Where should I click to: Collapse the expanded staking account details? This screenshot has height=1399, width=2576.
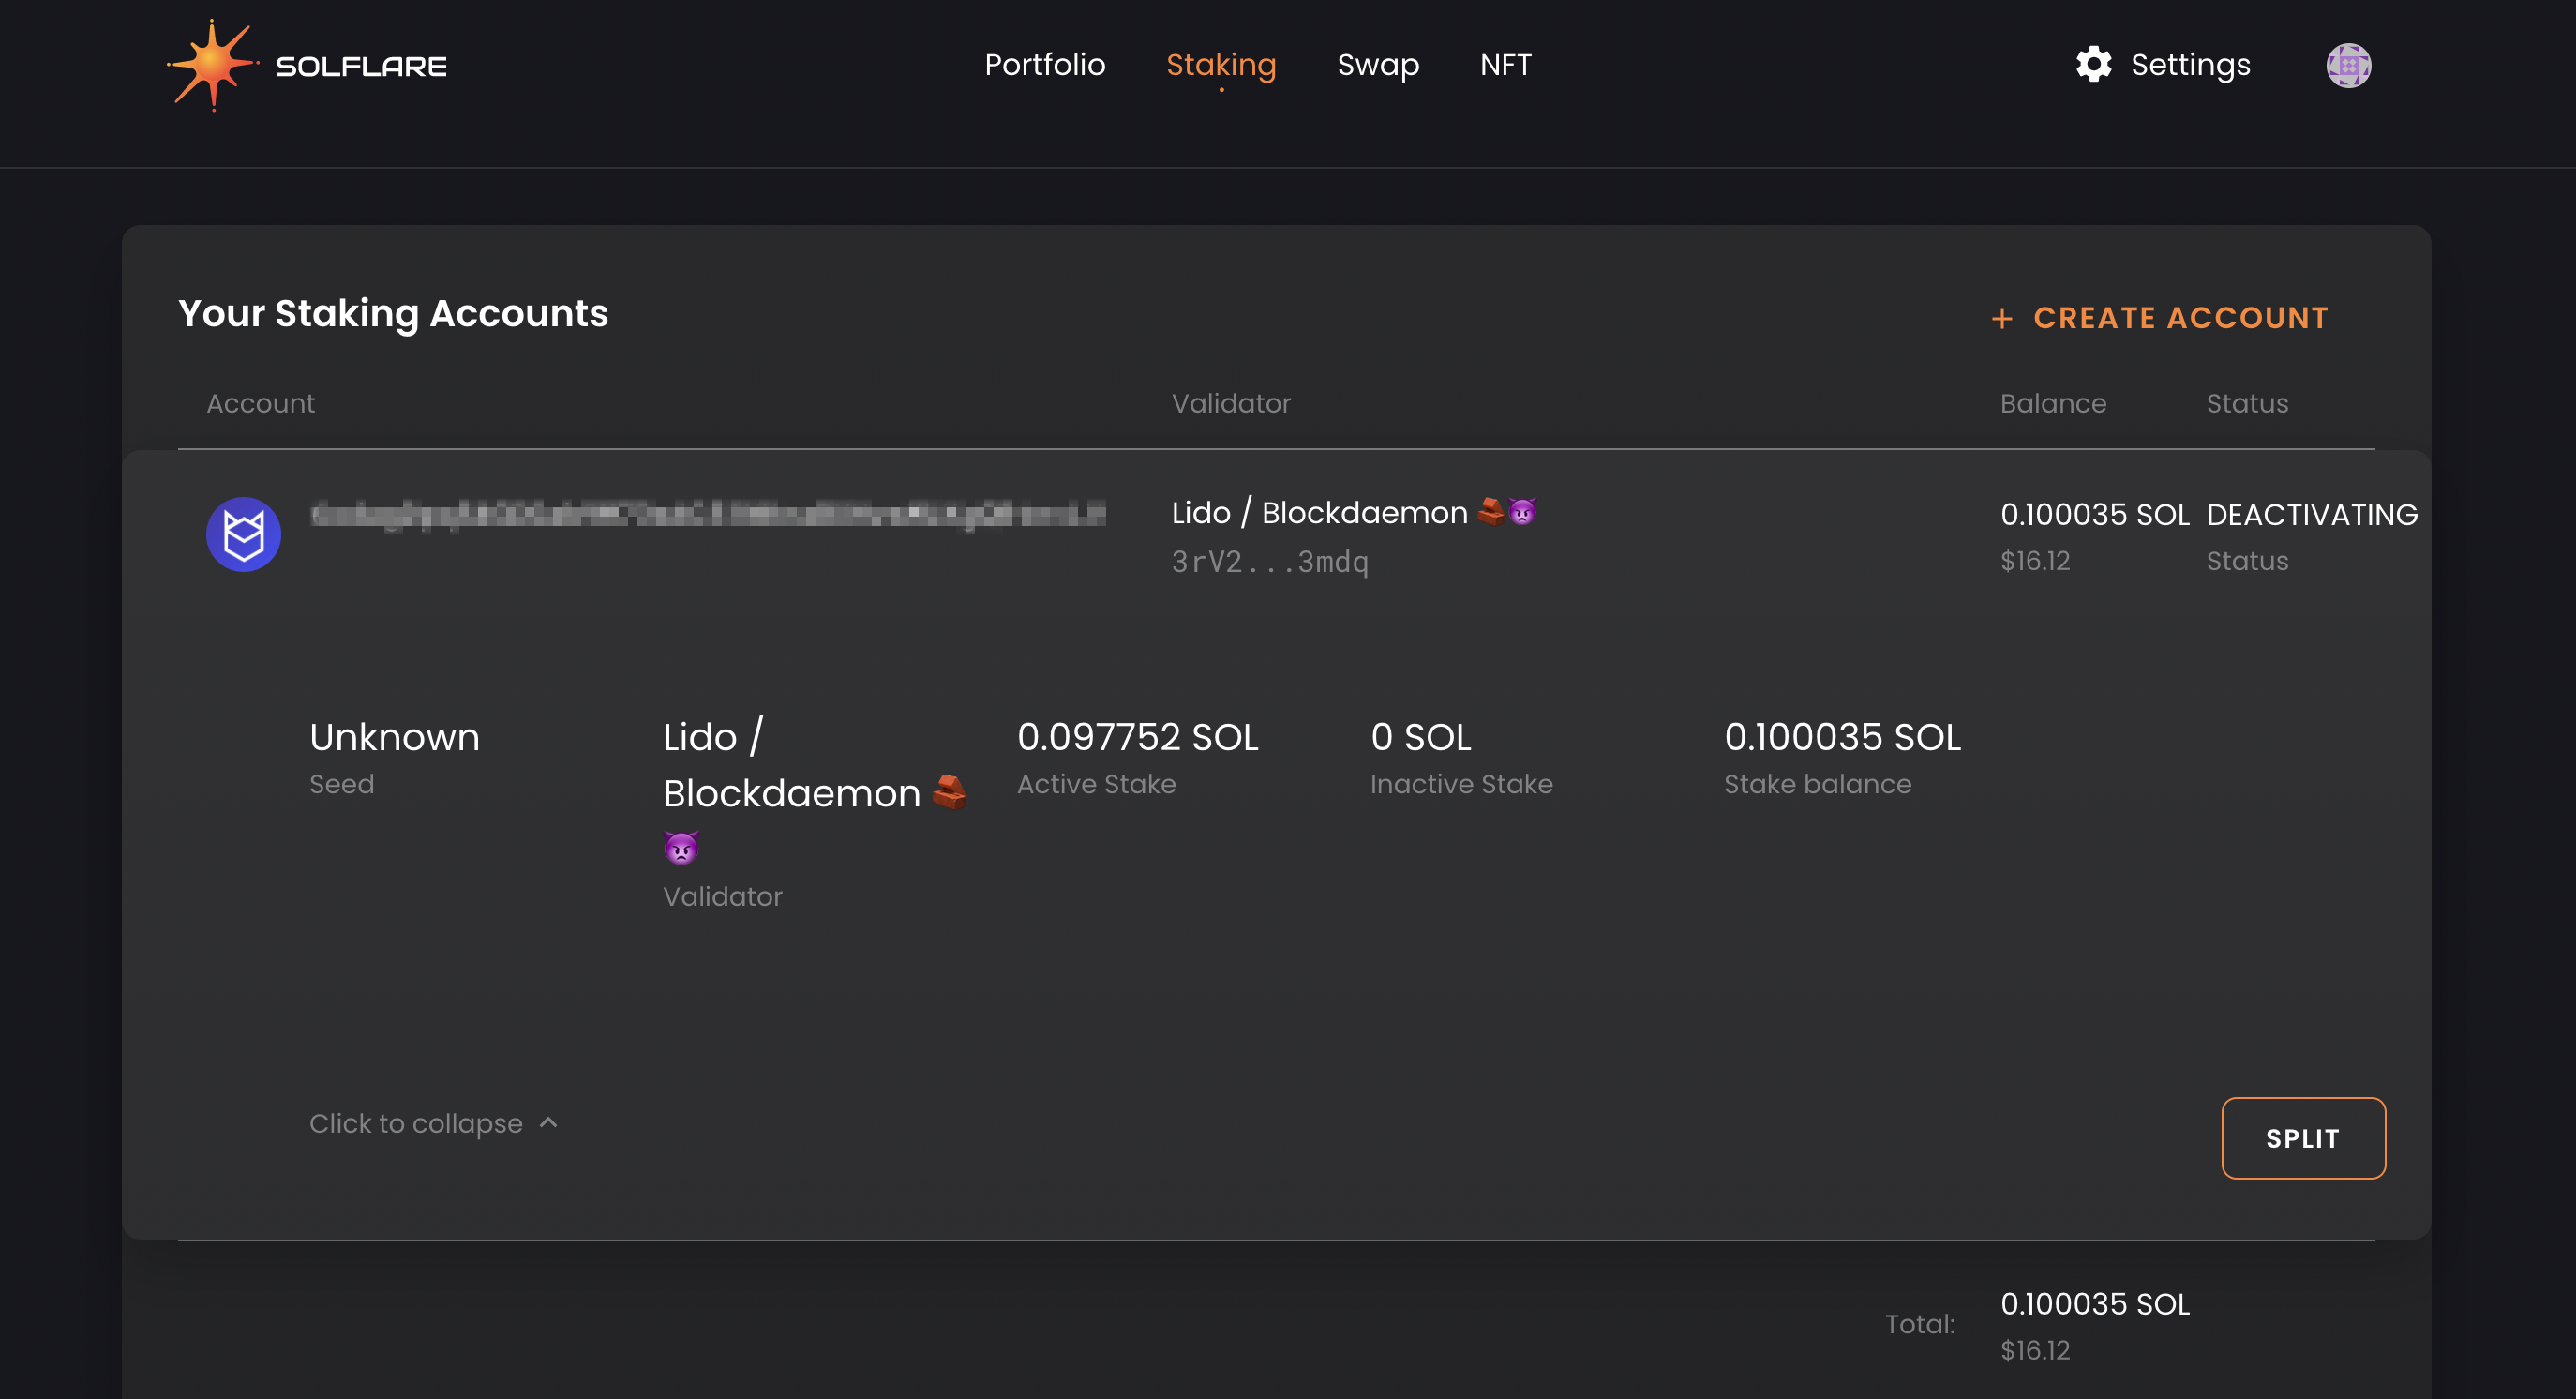(417, 1123)
